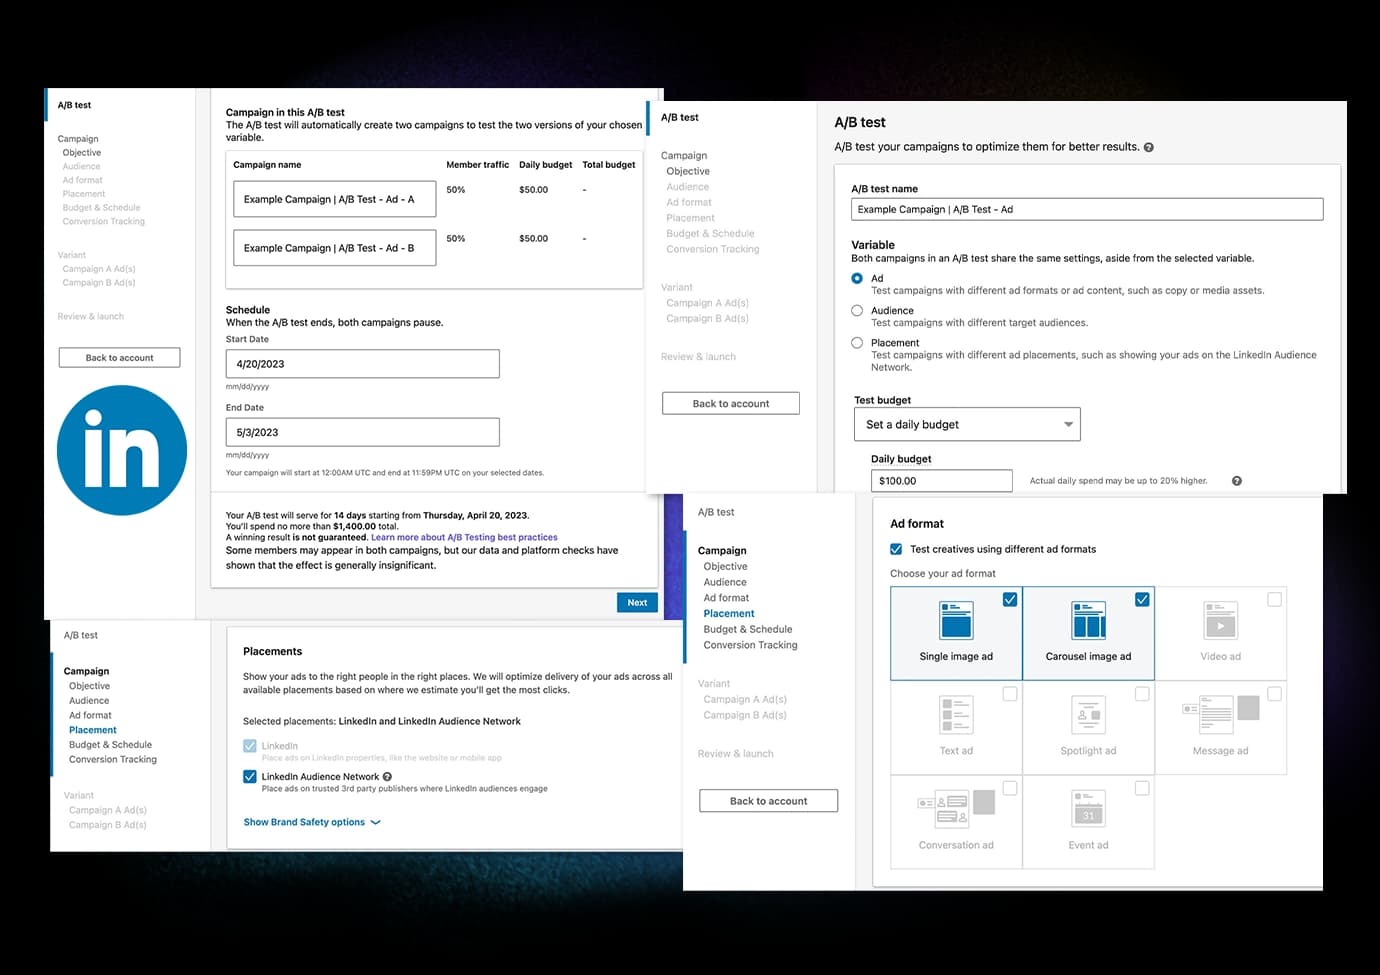Select the Audience variable radio button
The height and width of the screenshot is (975, 1380).
857,311
